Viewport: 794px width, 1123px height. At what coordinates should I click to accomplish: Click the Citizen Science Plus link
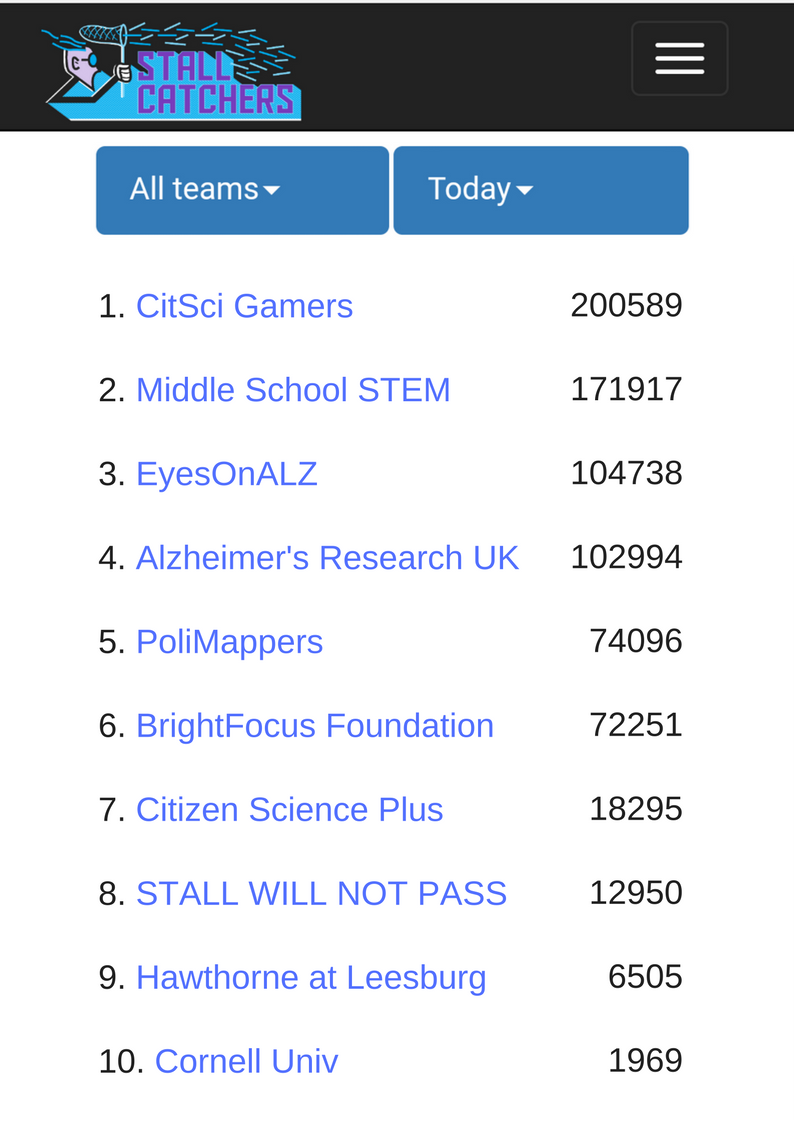click(290, 809)
